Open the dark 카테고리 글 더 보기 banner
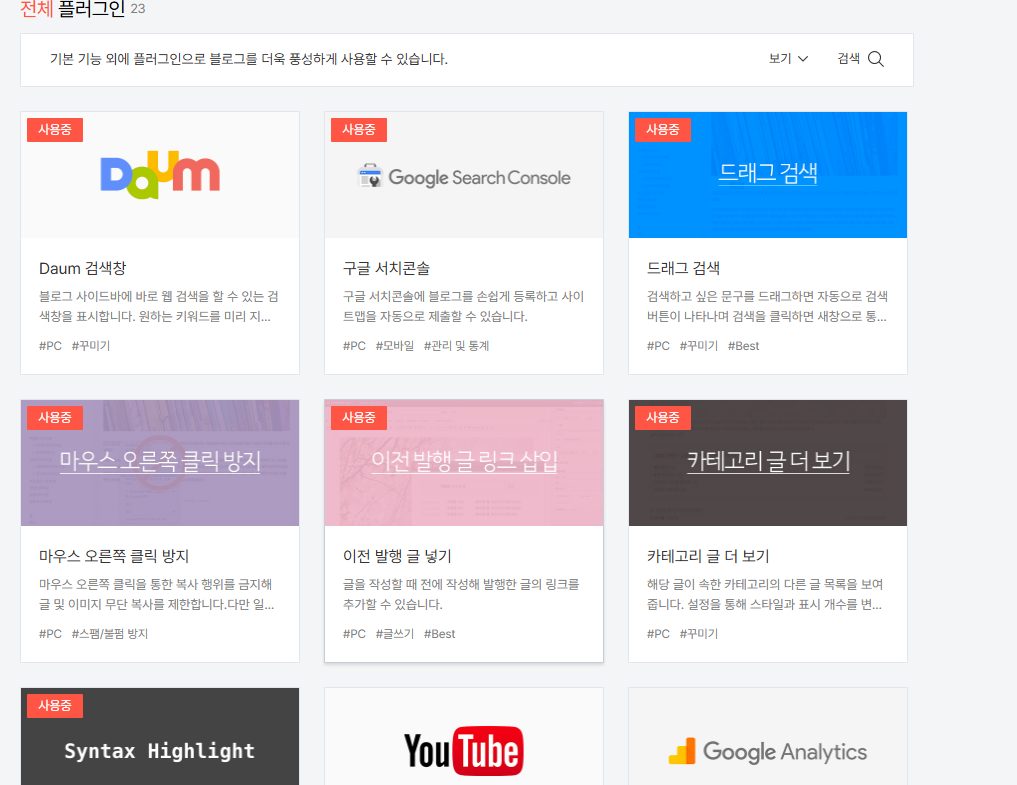Image resolution: width=1017 pixels, height=785 pixels. click(x=768, y=463)
